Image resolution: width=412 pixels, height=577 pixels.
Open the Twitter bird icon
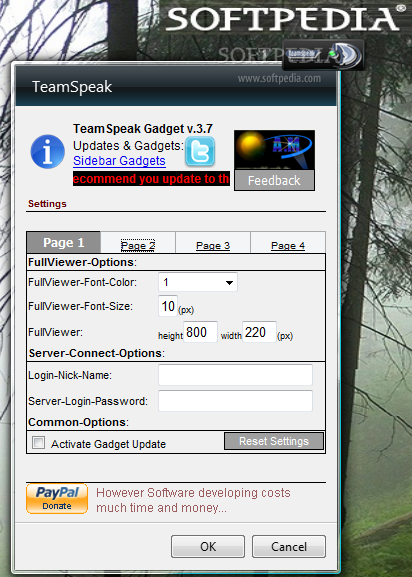[x=200, y=151]
